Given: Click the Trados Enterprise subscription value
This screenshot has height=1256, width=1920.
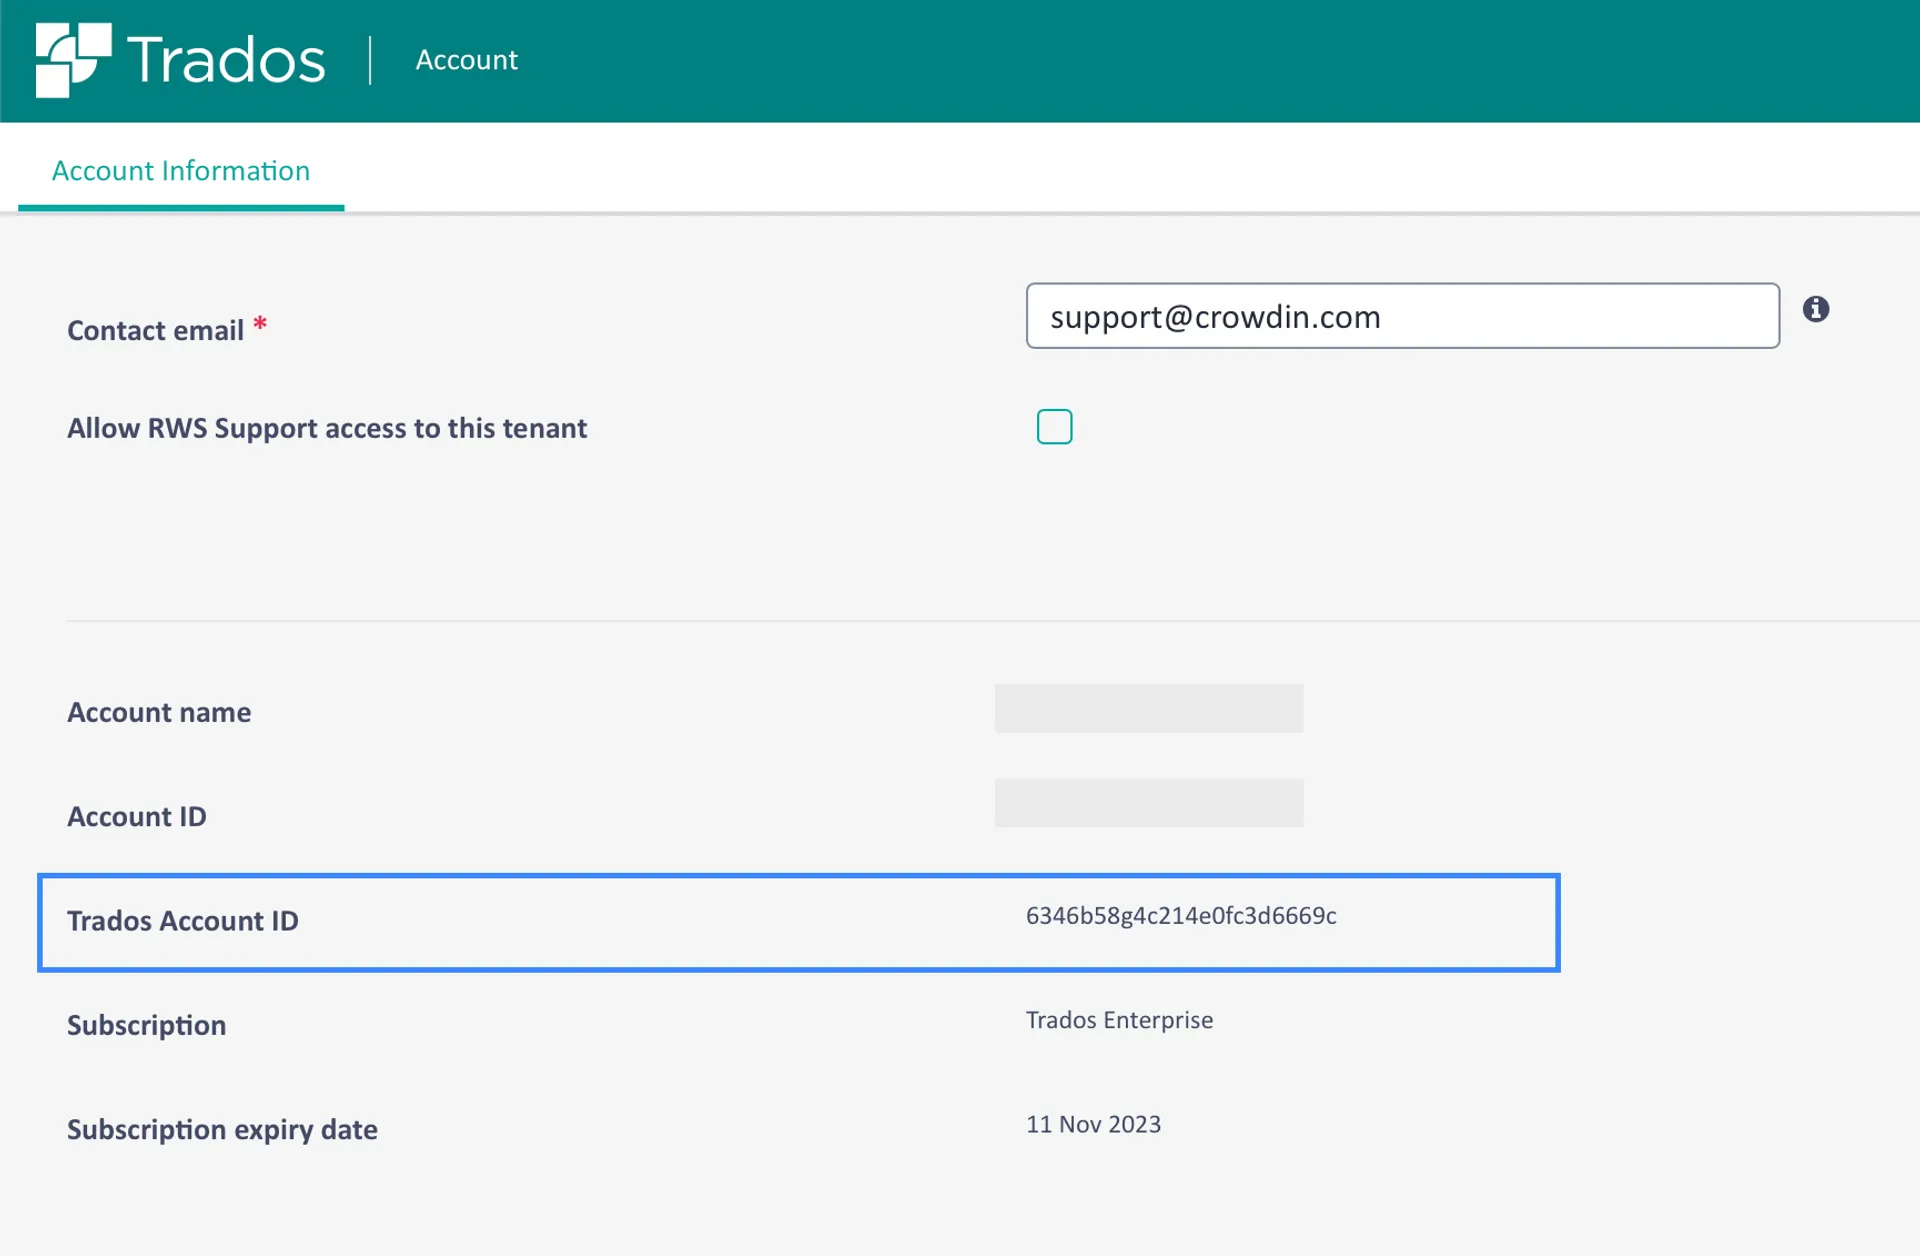Looking at the screenshot, I should [x=1119, y=1020].
